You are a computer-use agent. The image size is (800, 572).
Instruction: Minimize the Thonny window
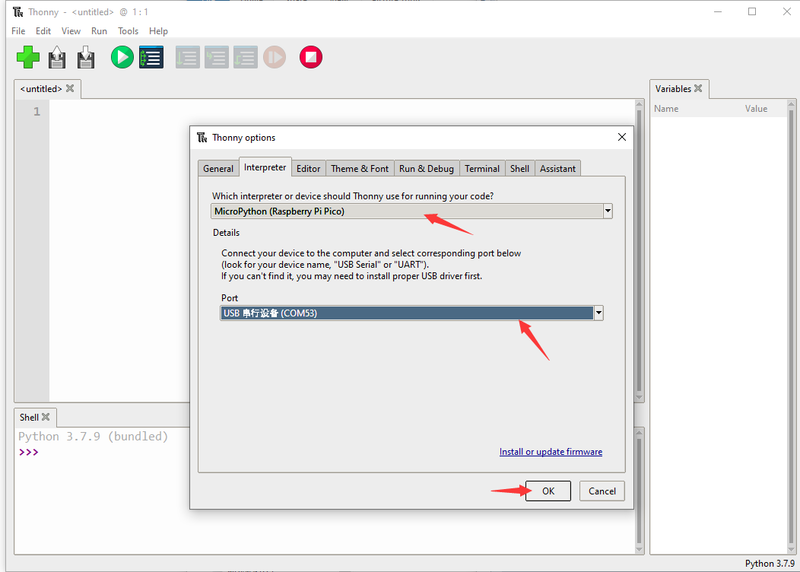coord(717,12)
